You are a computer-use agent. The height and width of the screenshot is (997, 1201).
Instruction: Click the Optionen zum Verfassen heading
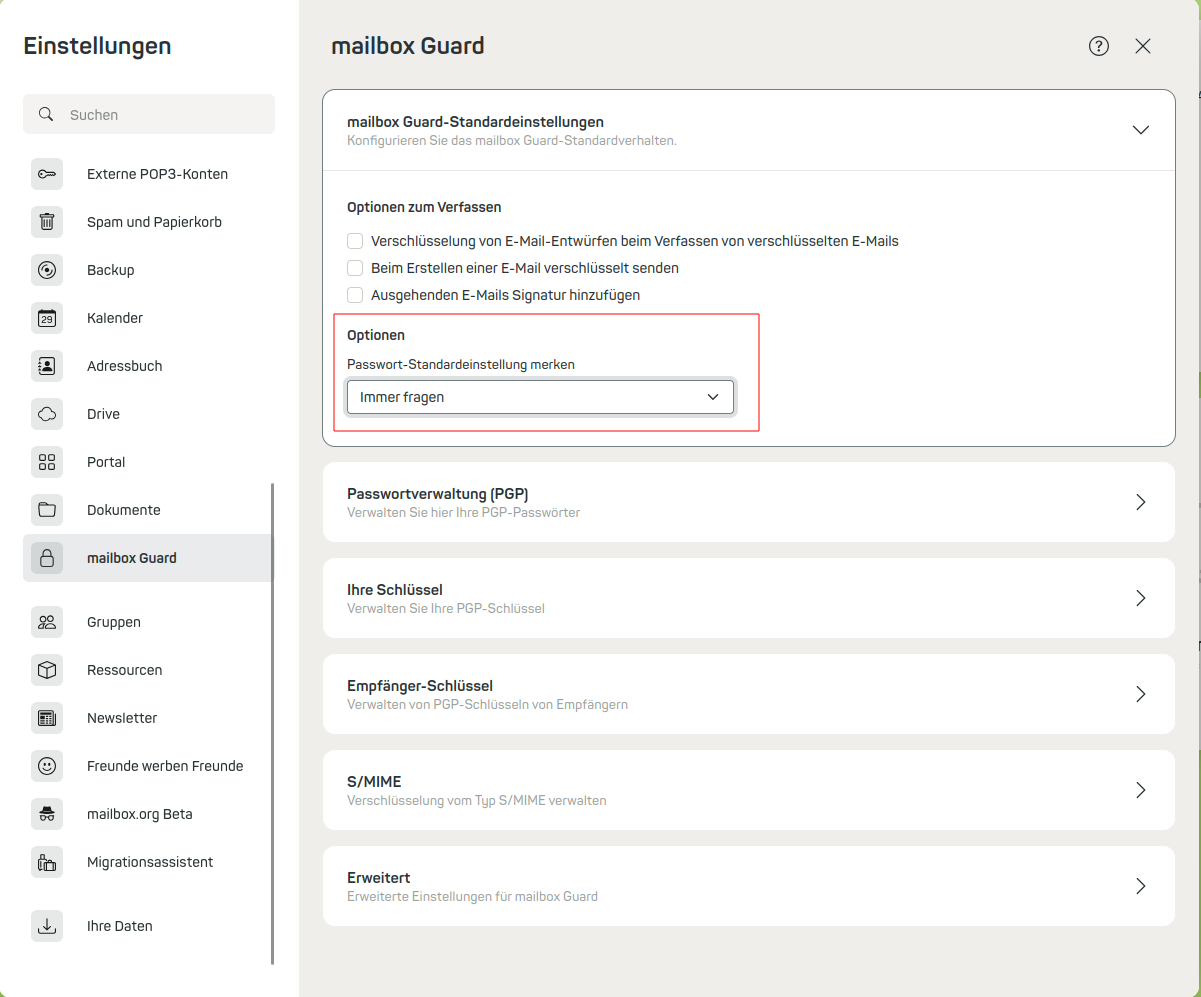(x=424, y=207)
